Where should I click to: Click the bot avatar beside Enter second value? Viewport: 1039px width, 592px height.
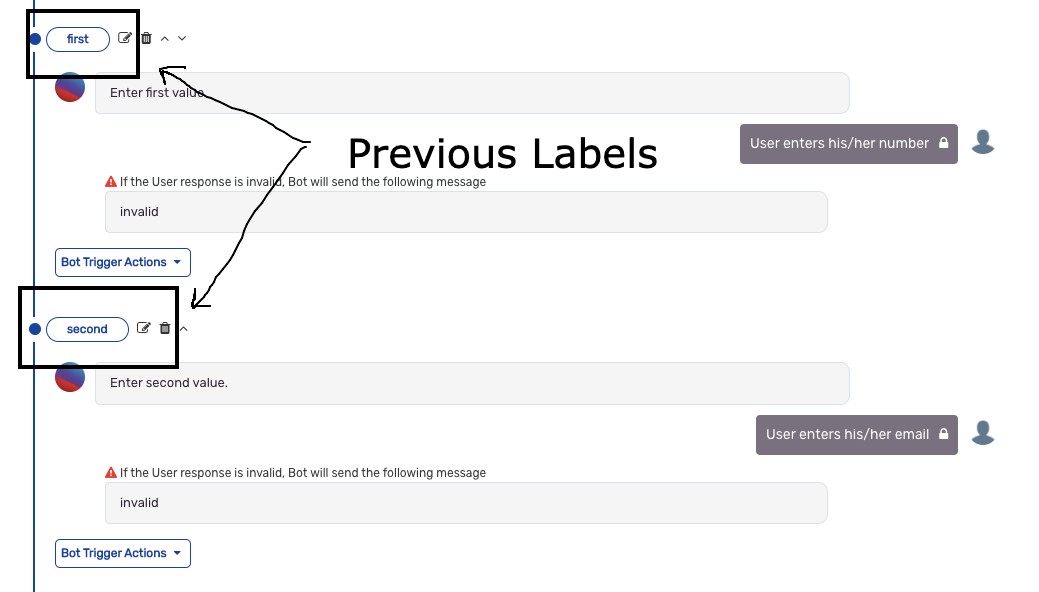click(69, 378)
